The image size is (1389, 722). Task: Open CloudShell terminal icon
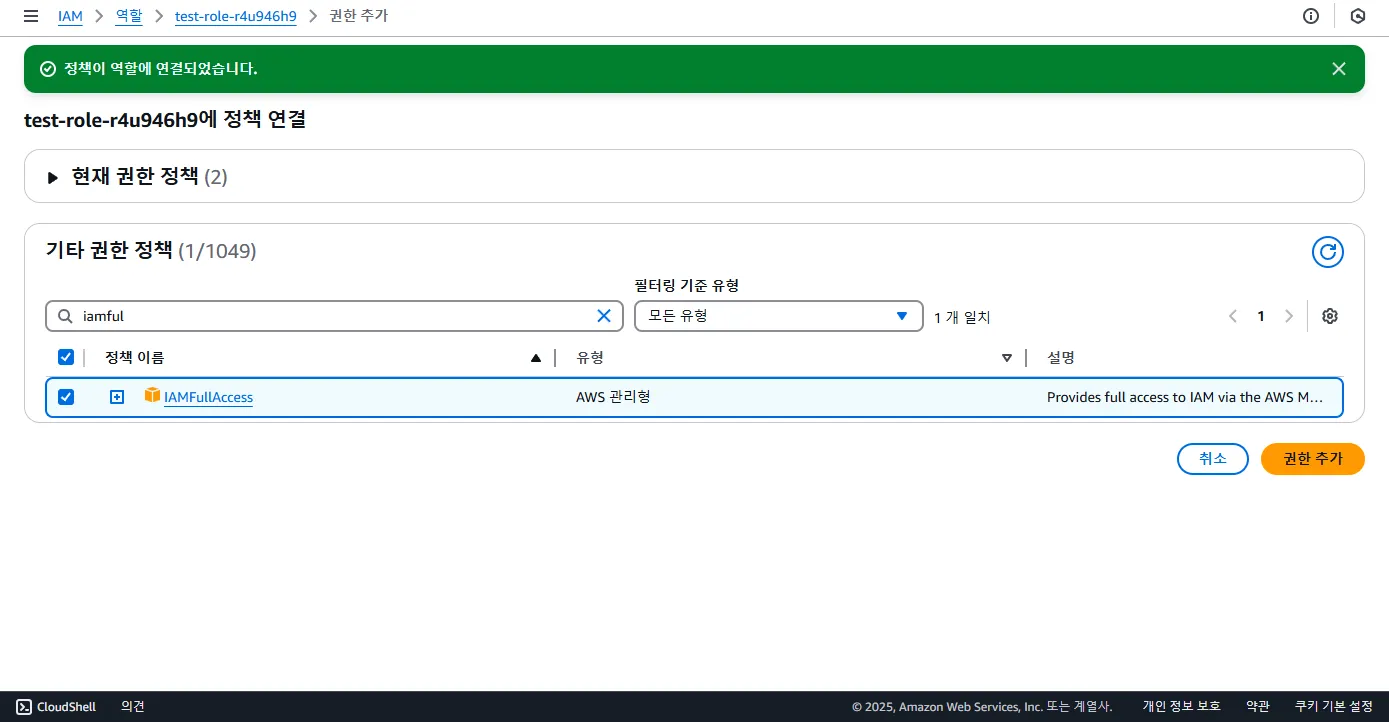coord(24,707)
